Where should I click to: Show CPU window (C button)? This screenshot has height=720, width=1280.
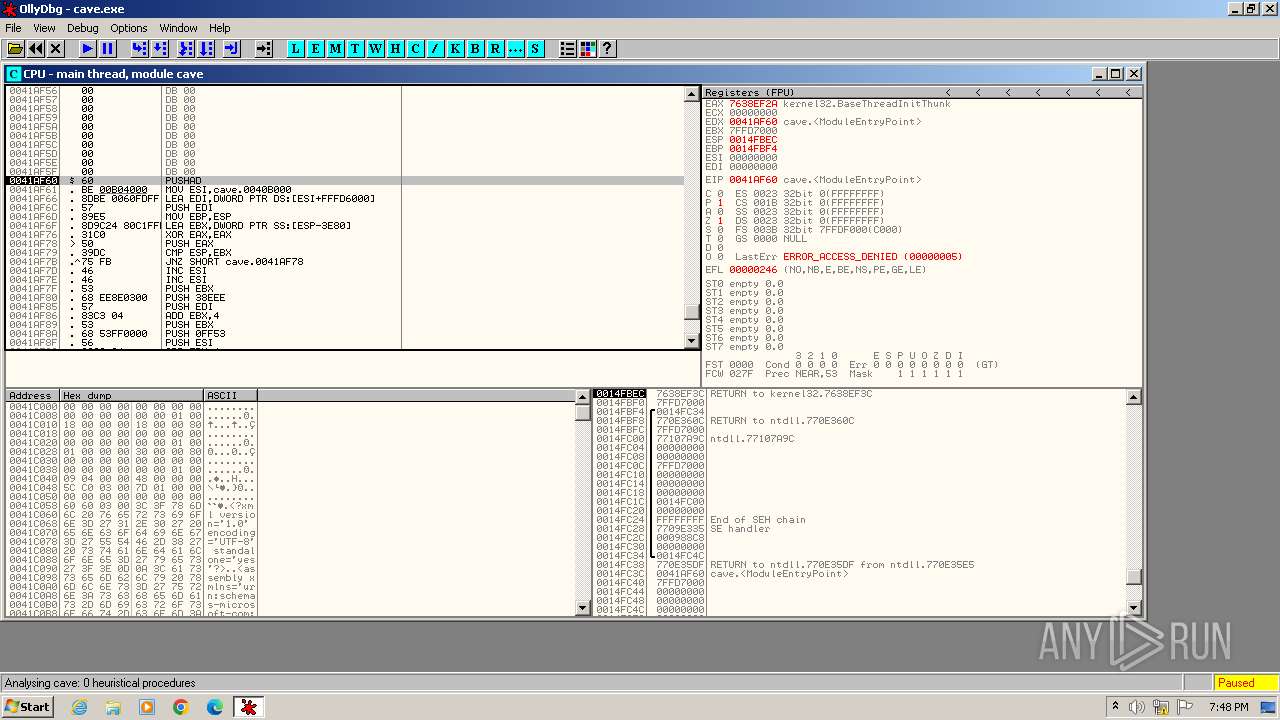(x=416, y=49)
